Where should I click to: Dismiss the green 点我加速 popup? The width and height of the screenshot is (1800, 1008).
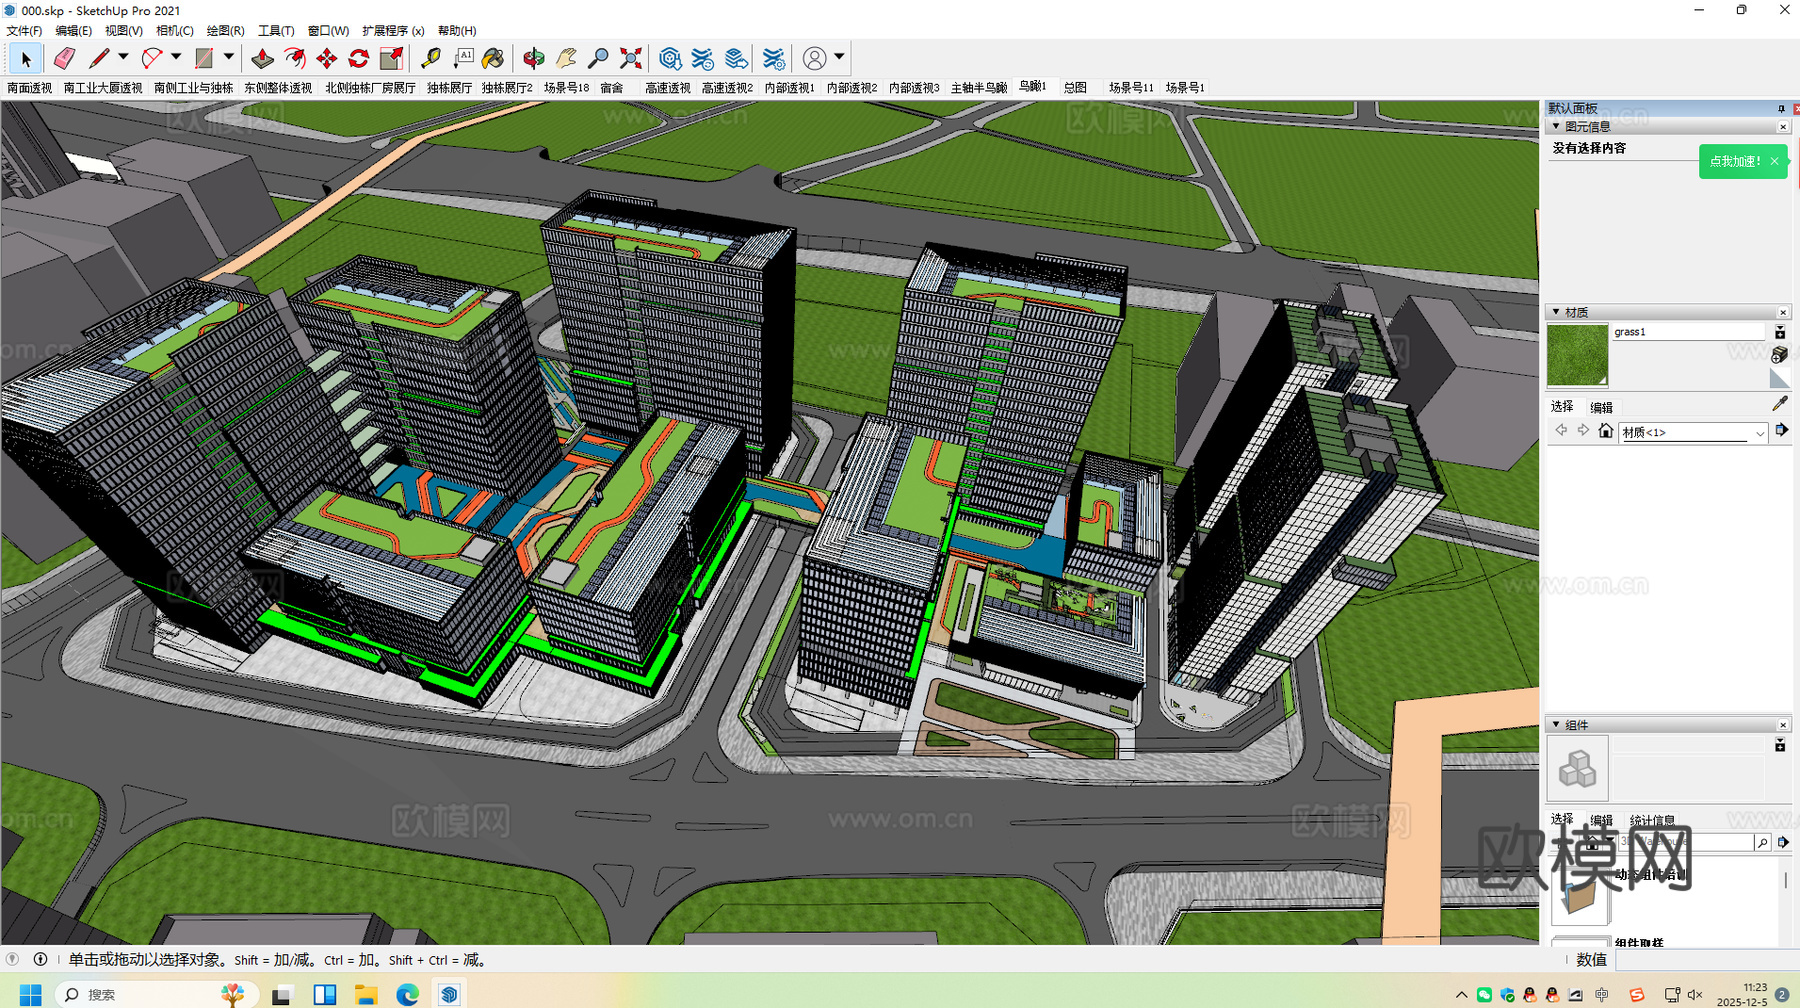click(x=1775, y=161)
